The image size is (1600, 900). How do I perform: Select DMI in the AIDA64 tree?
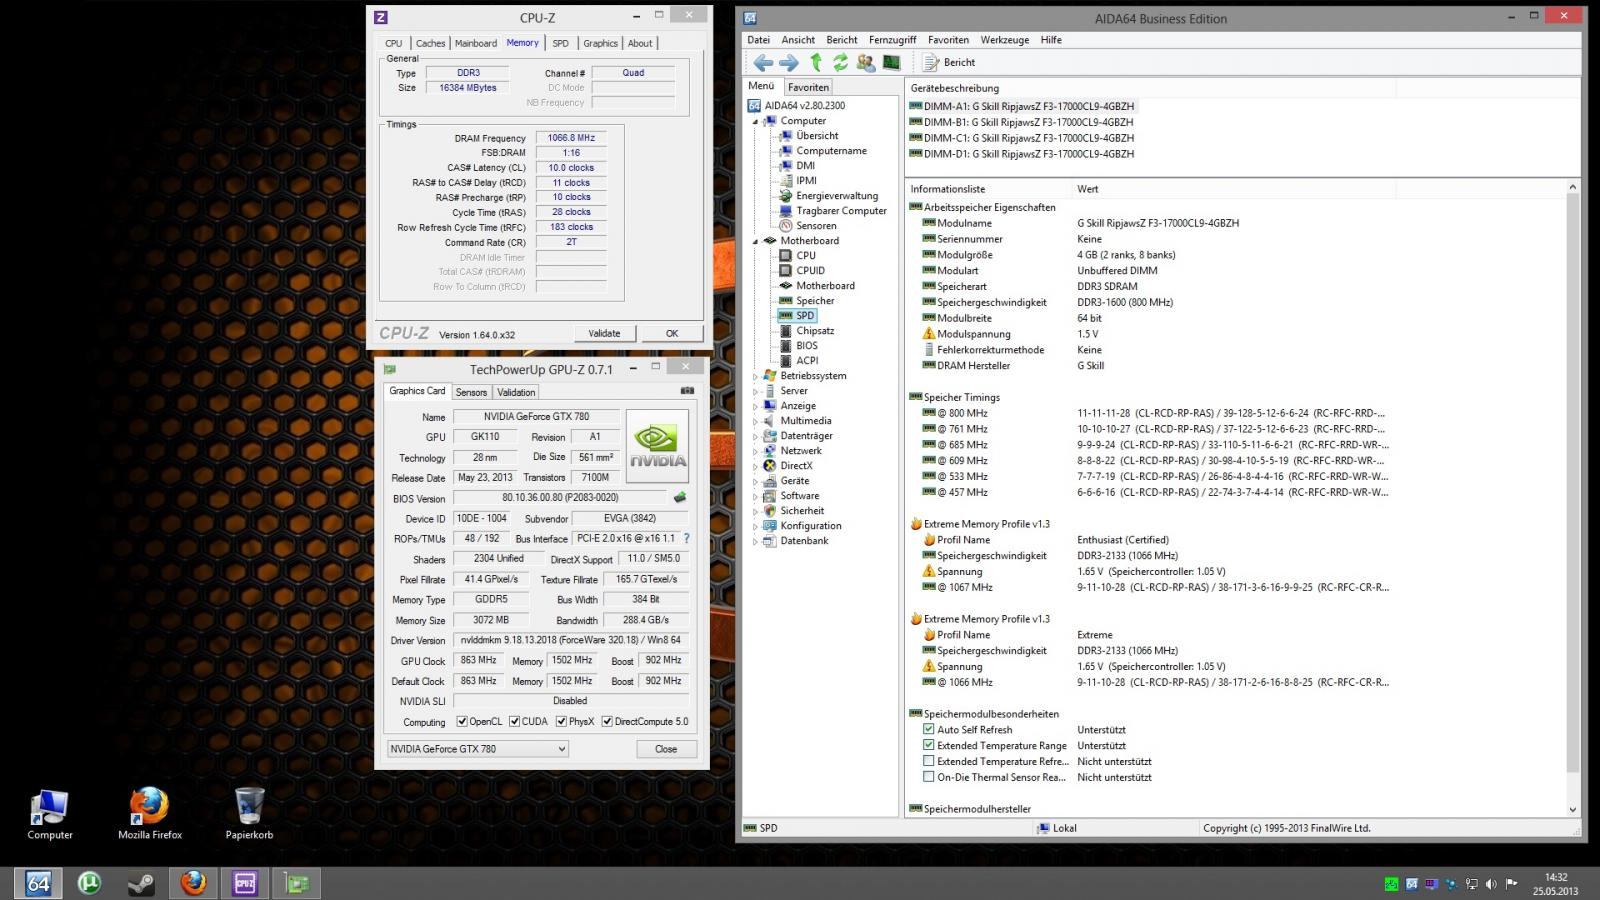pyautogui.click(x=805, y=166)
